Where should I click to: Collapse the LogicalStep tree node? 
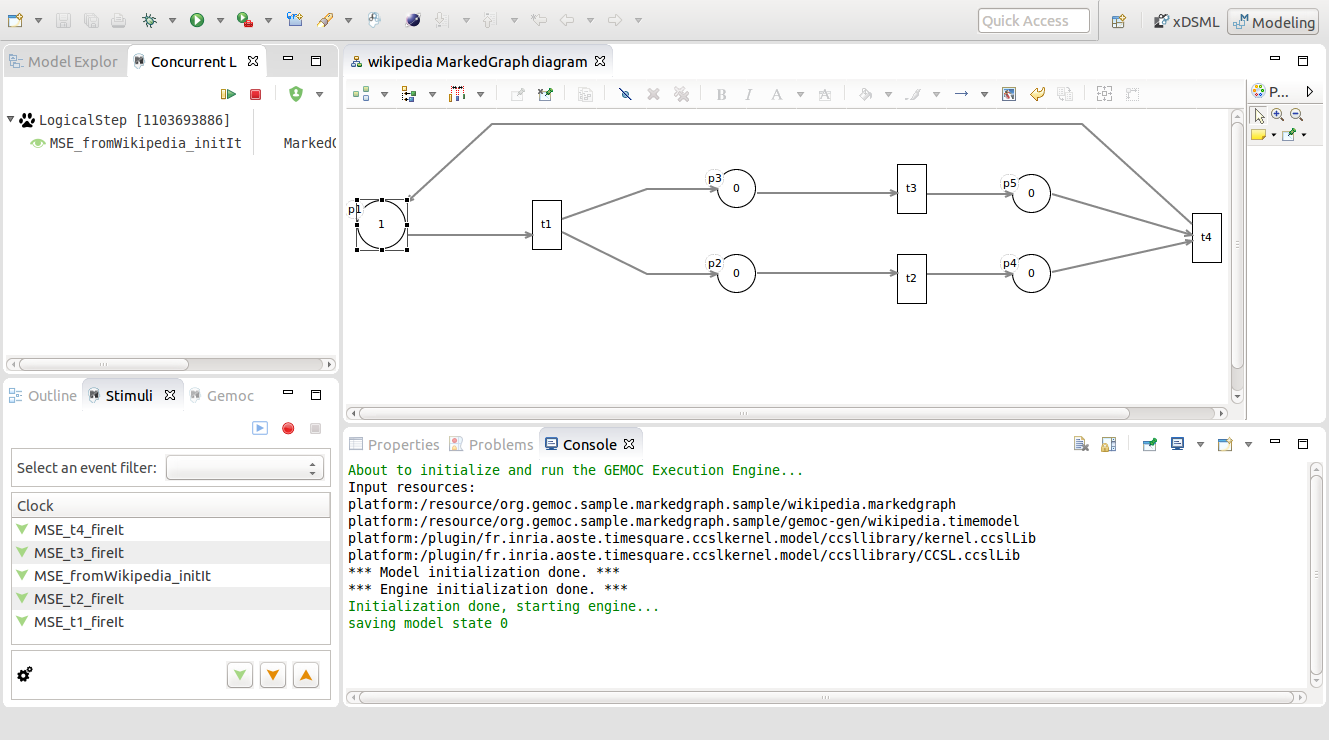tap(10, 120)
